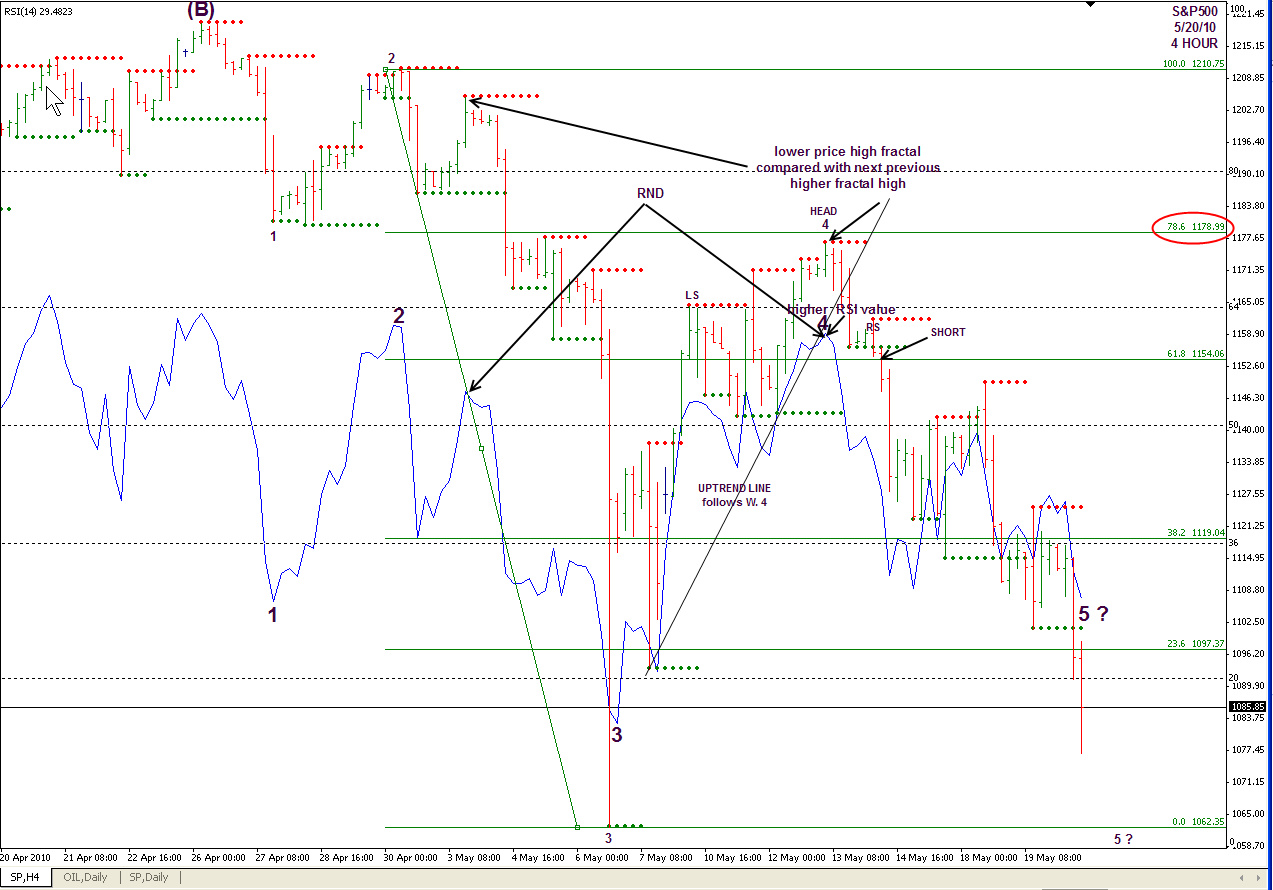The image size is (1273, 890).
Task: Click the 100.0 Fibonacci level label 1210.75
Action: click(x=1192, y=64)
